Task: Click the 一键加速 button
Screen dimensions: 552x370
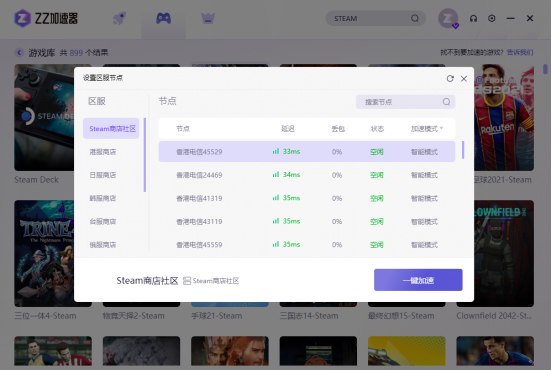Action: pos(418,280)
